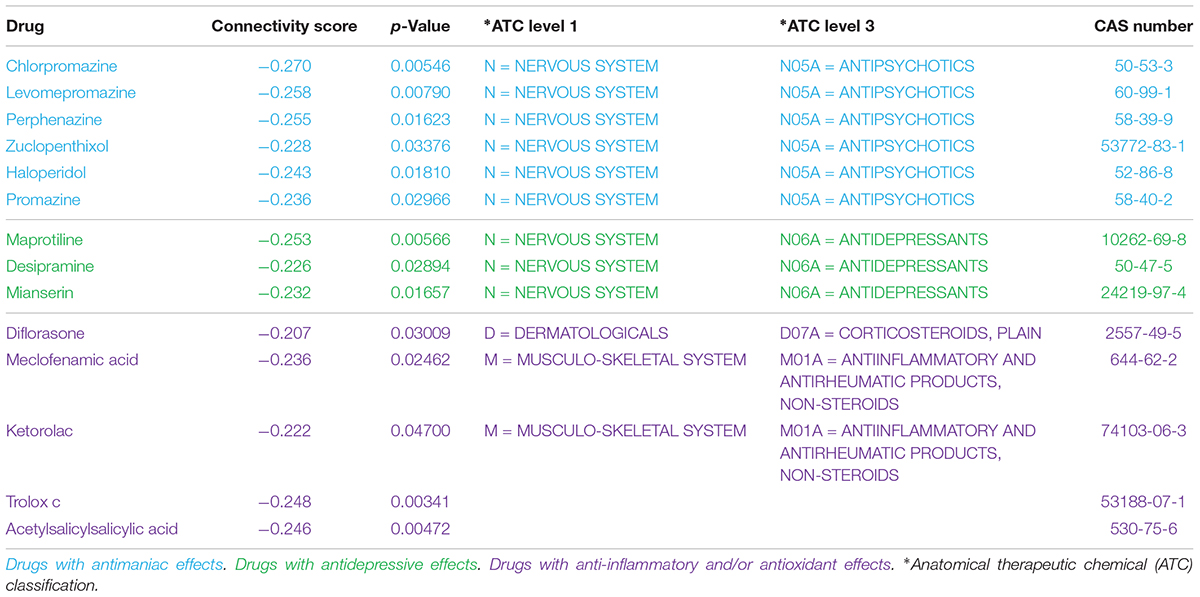The image size is (1200, 597).
Task: Select the Desipramine drug cell
Action: click(50, 266)
